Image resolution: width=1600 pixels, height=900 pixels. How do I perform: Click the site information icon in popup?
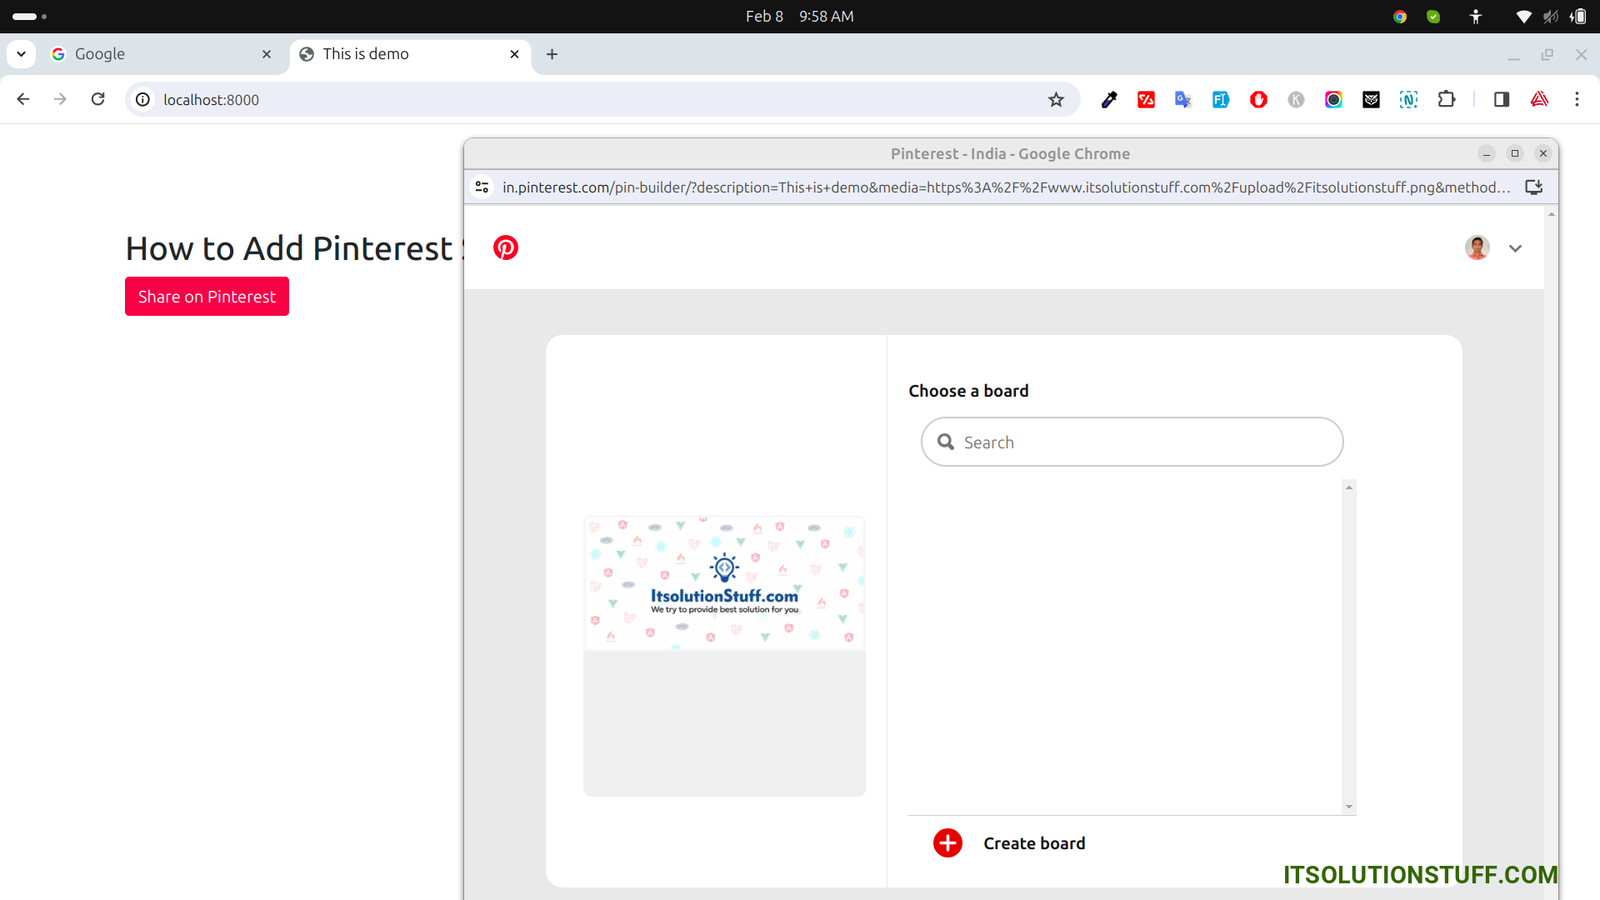pyautogui.click(x=482, y=187)
